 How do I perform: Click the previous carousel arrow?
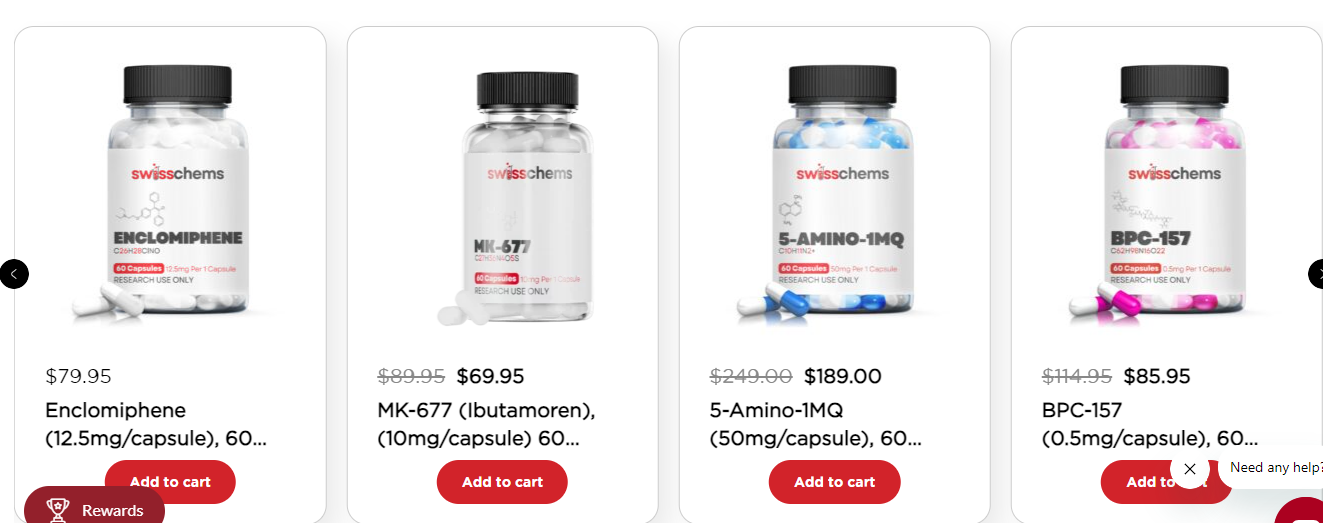[14, 273]
